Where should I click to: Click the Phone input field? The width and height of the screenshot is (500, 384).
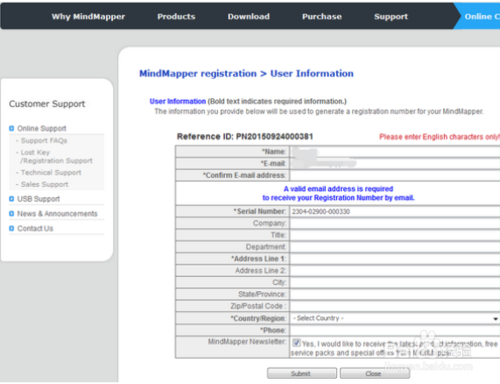pos(395,330)
